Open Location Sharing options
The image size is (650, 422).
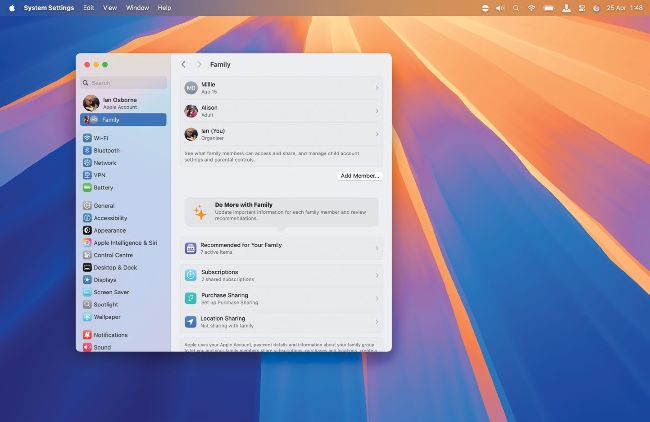tap(280, 321)
